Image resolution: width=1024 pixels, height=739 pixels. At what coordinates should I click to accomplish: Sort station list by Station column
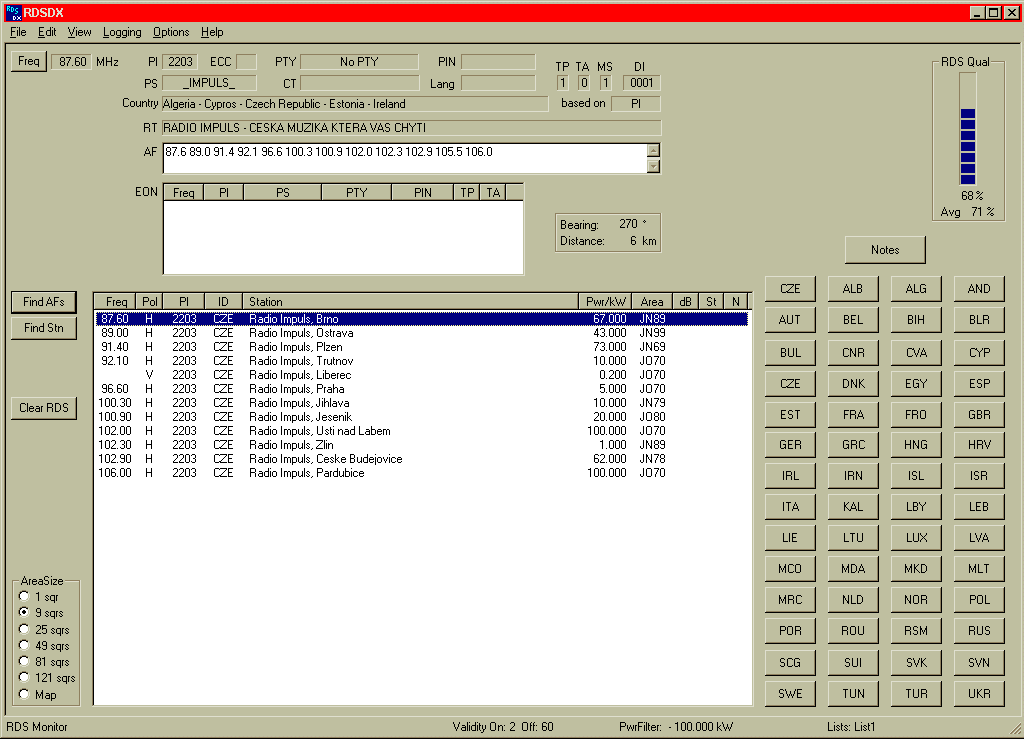point(410,302)
